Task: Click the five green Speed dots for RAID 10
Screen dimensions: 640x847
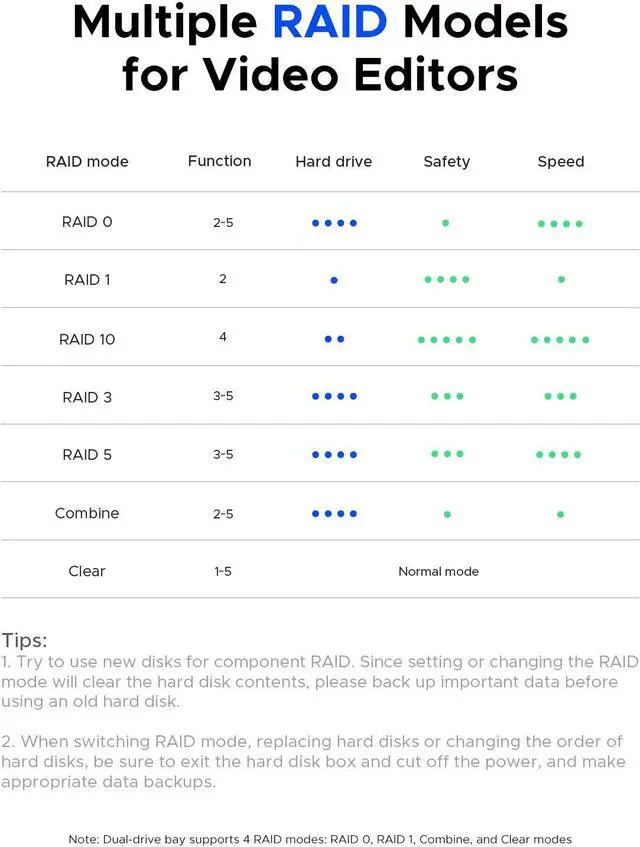Action: coord(560,340)
